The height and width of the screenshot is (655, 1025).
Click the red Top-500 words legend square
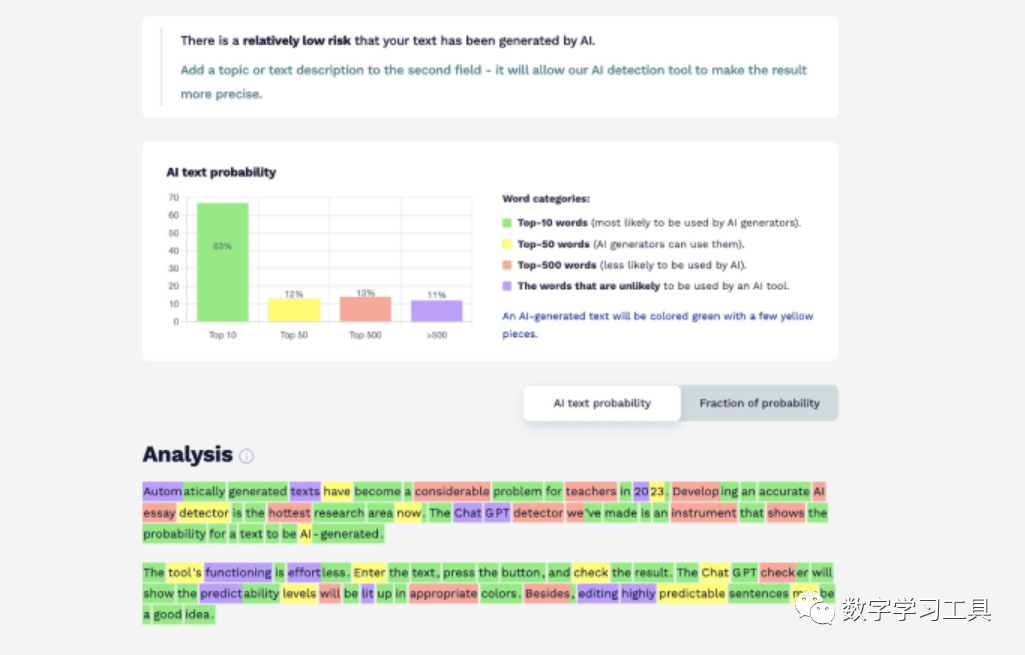(507, 265)
